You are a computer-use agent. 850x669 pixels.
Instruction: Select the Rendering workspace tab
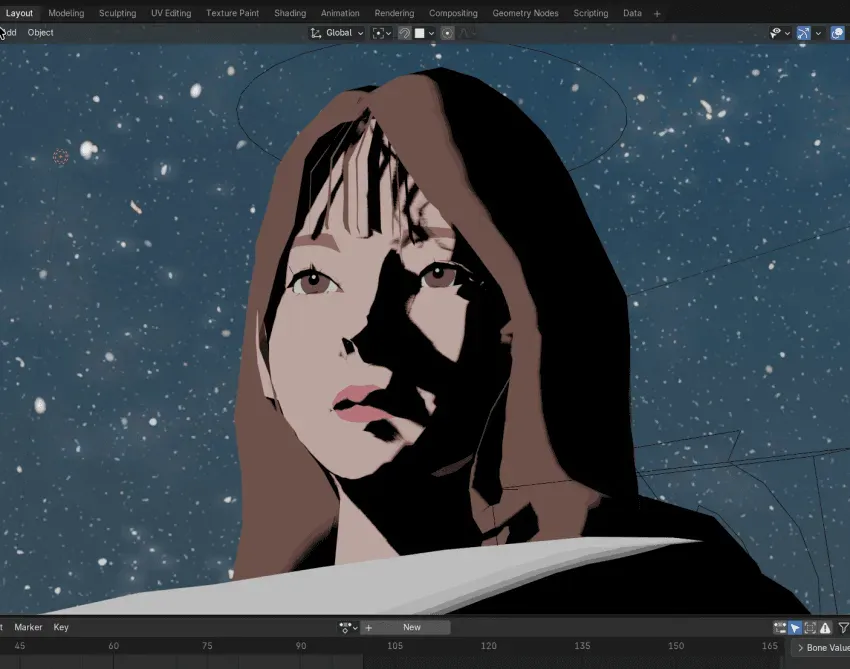tap(394, 13)
